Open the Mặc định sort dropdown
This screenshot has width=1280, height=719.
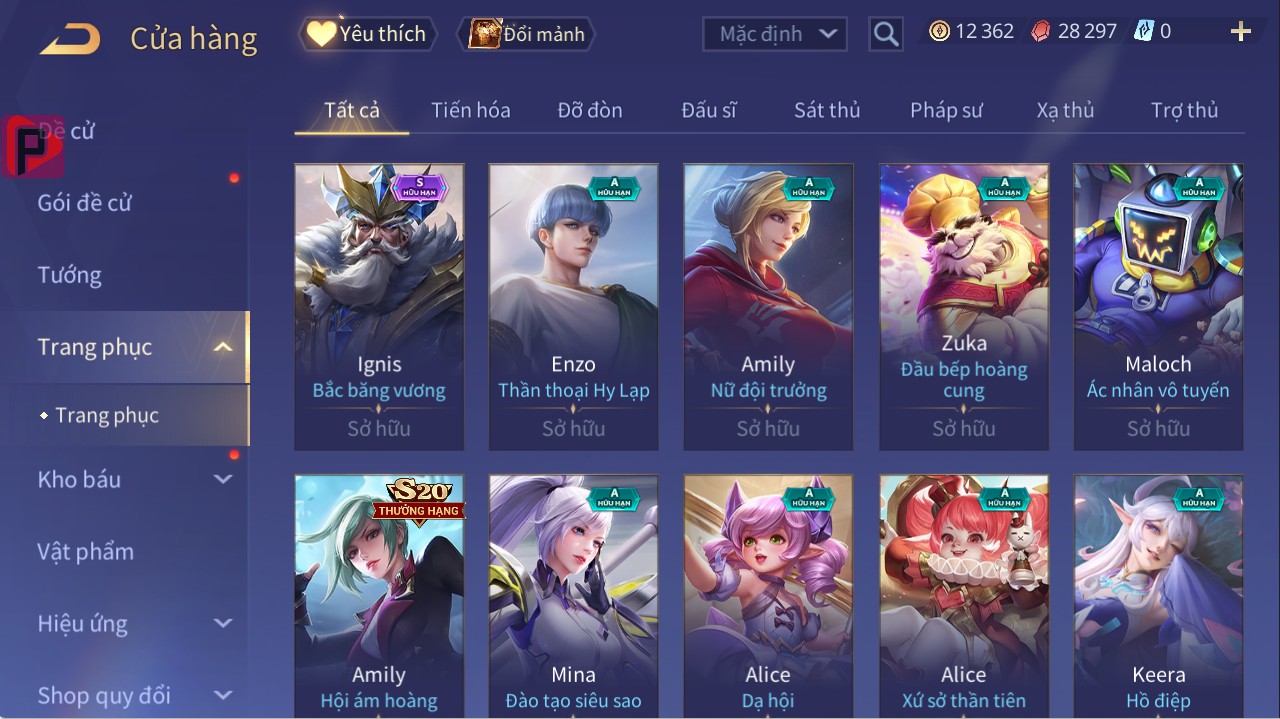click(775, 34)
